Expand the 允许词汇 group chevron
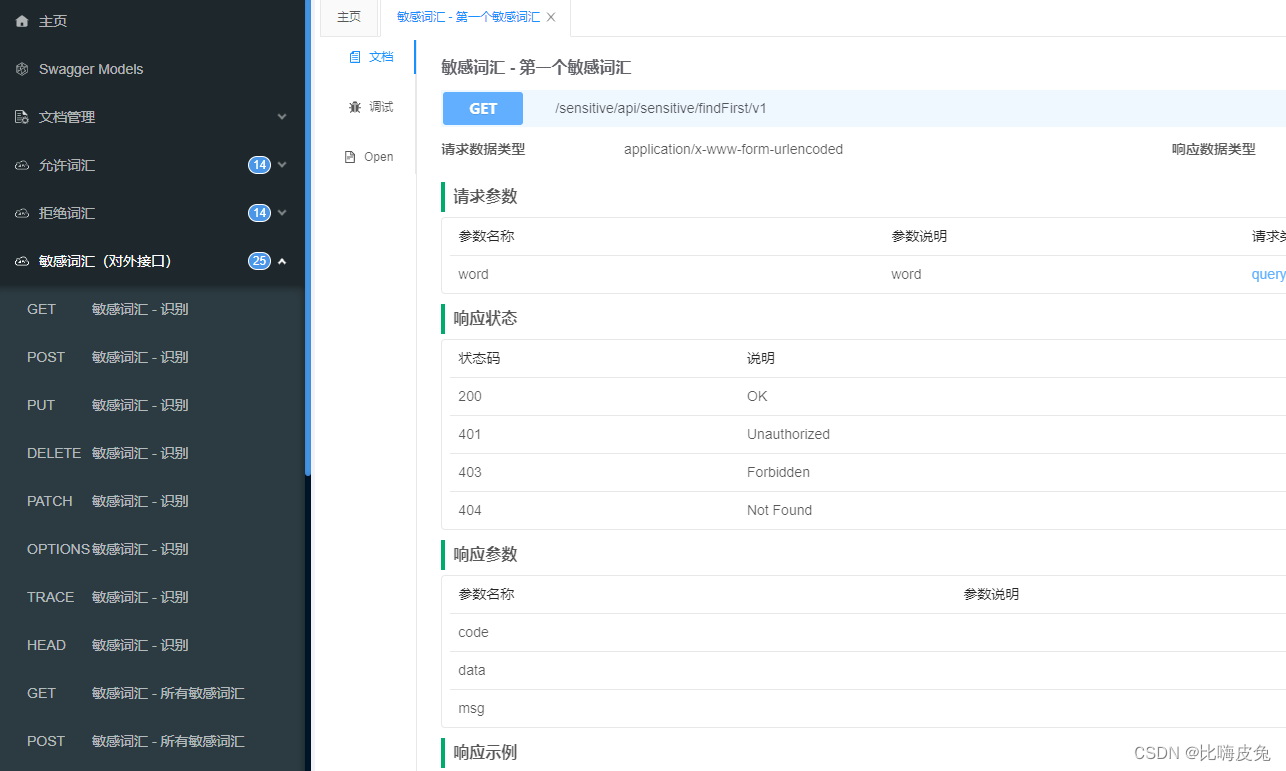This screenshot has height=771, width=1286. tap(282, 165)
